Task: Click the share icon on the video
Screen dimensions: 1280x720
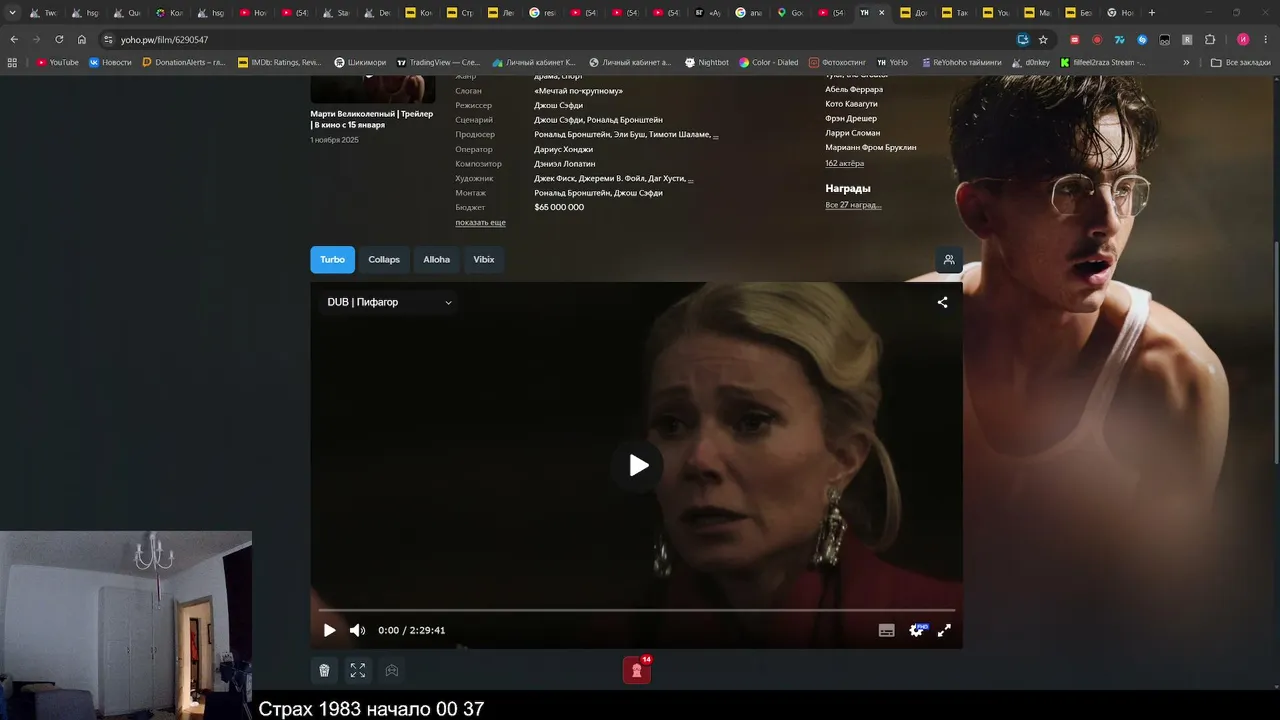Action: tap(942, 302)
